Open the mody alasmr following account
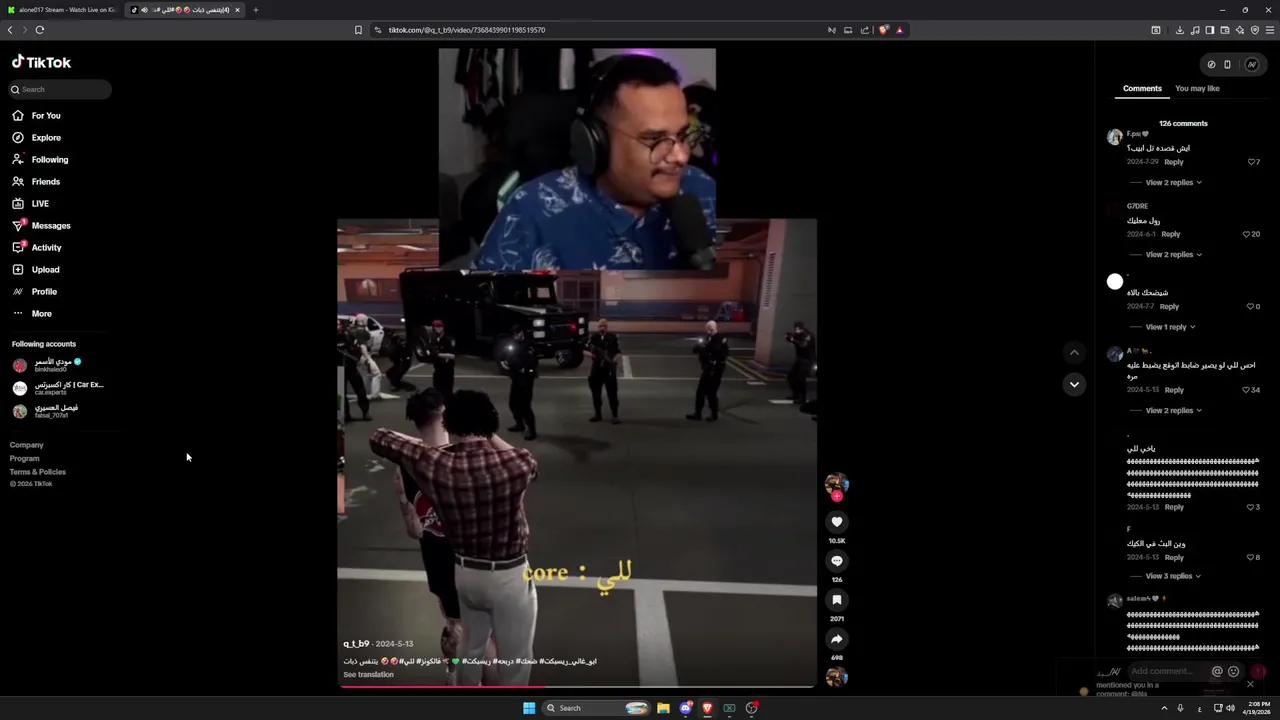 pos(56,365)
